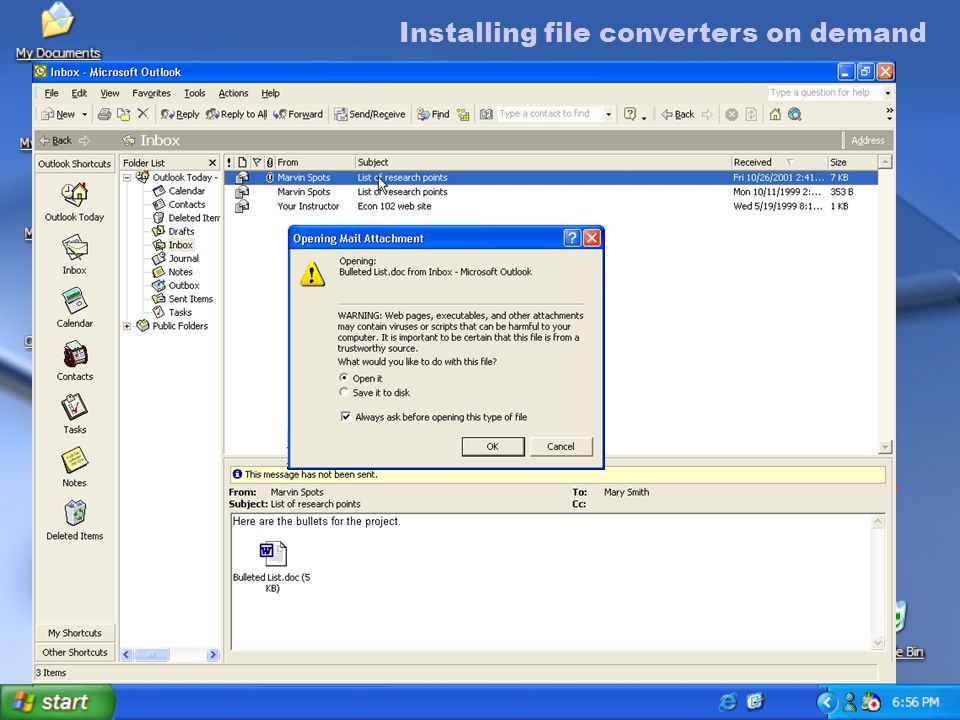Open My Documents desktop icon
Image resolution: width=960 pixels, height=720 pixels.
coord(58,20)
